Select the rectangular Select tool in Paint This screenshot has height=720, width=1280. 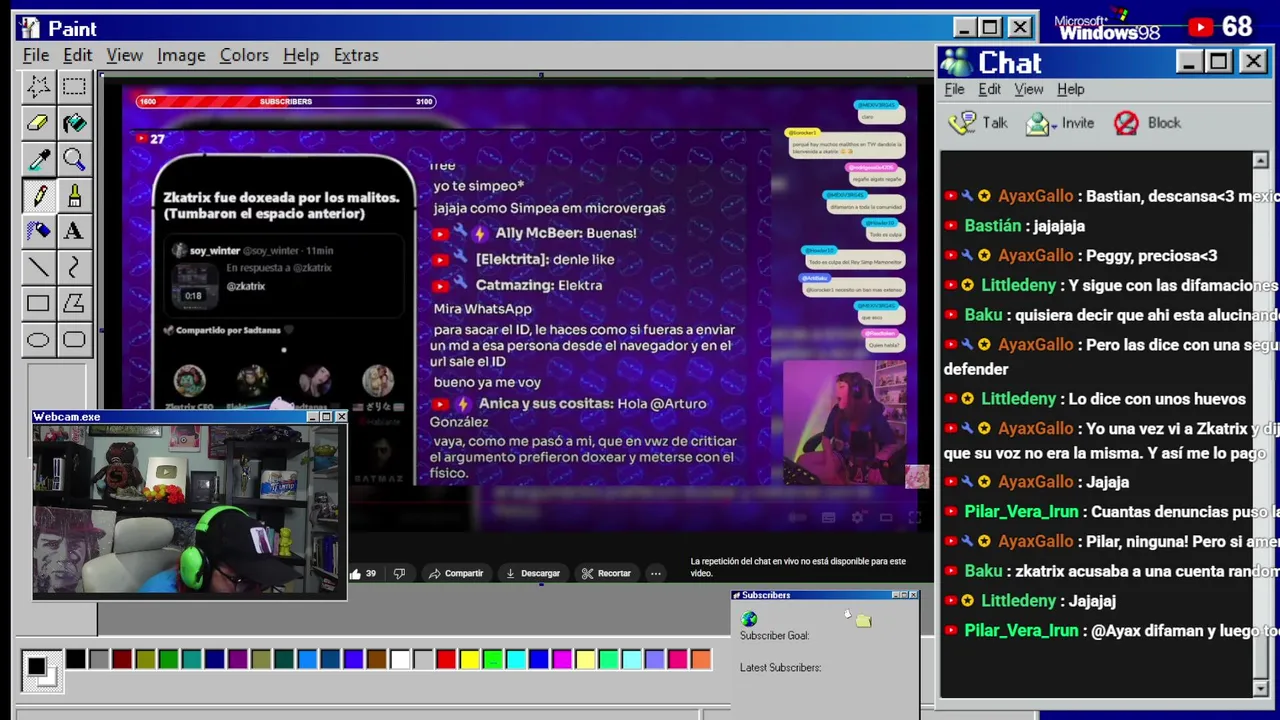pyautogui.click(x=74, y=87)
